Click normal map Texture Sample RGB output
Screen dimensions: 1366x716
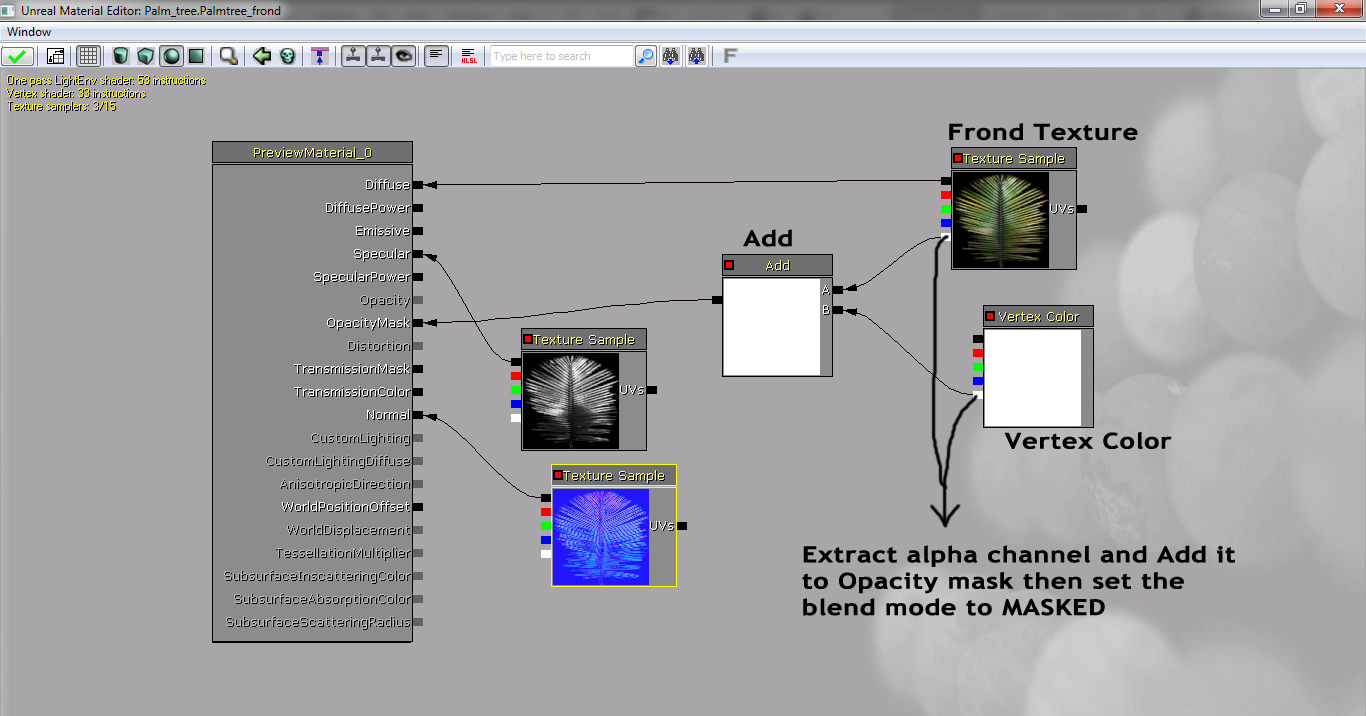[546, 498]
